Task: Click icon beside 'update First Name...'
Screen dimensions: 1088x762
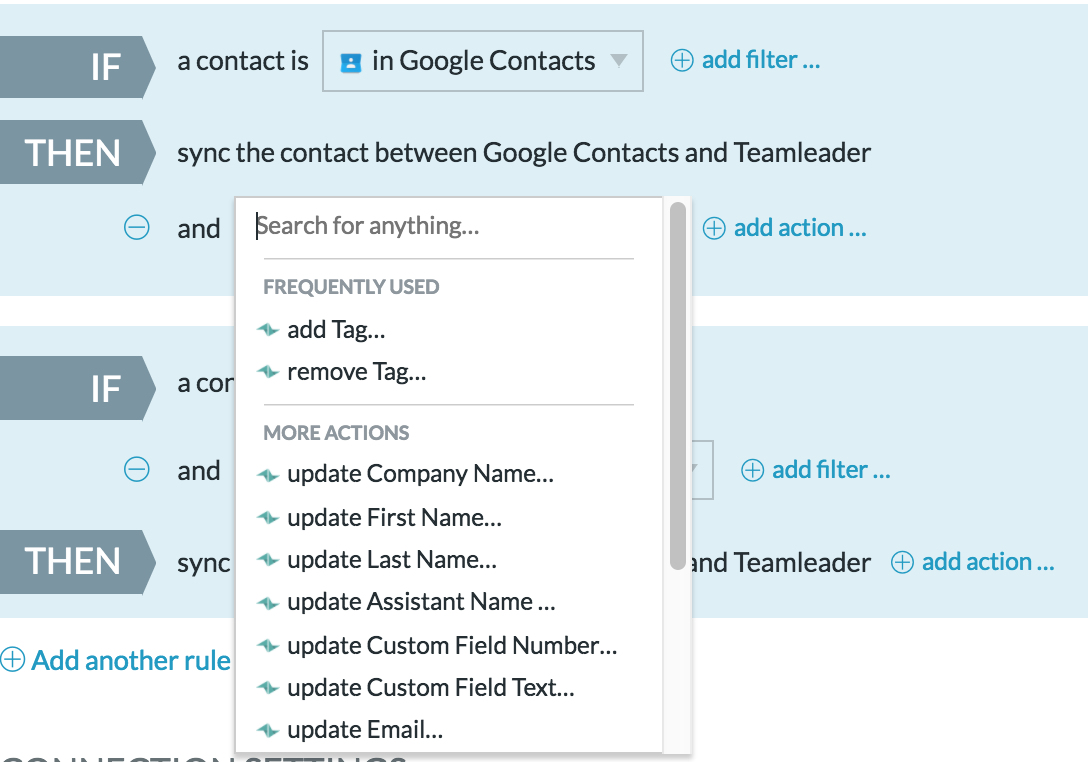Action: click(268, 518)
